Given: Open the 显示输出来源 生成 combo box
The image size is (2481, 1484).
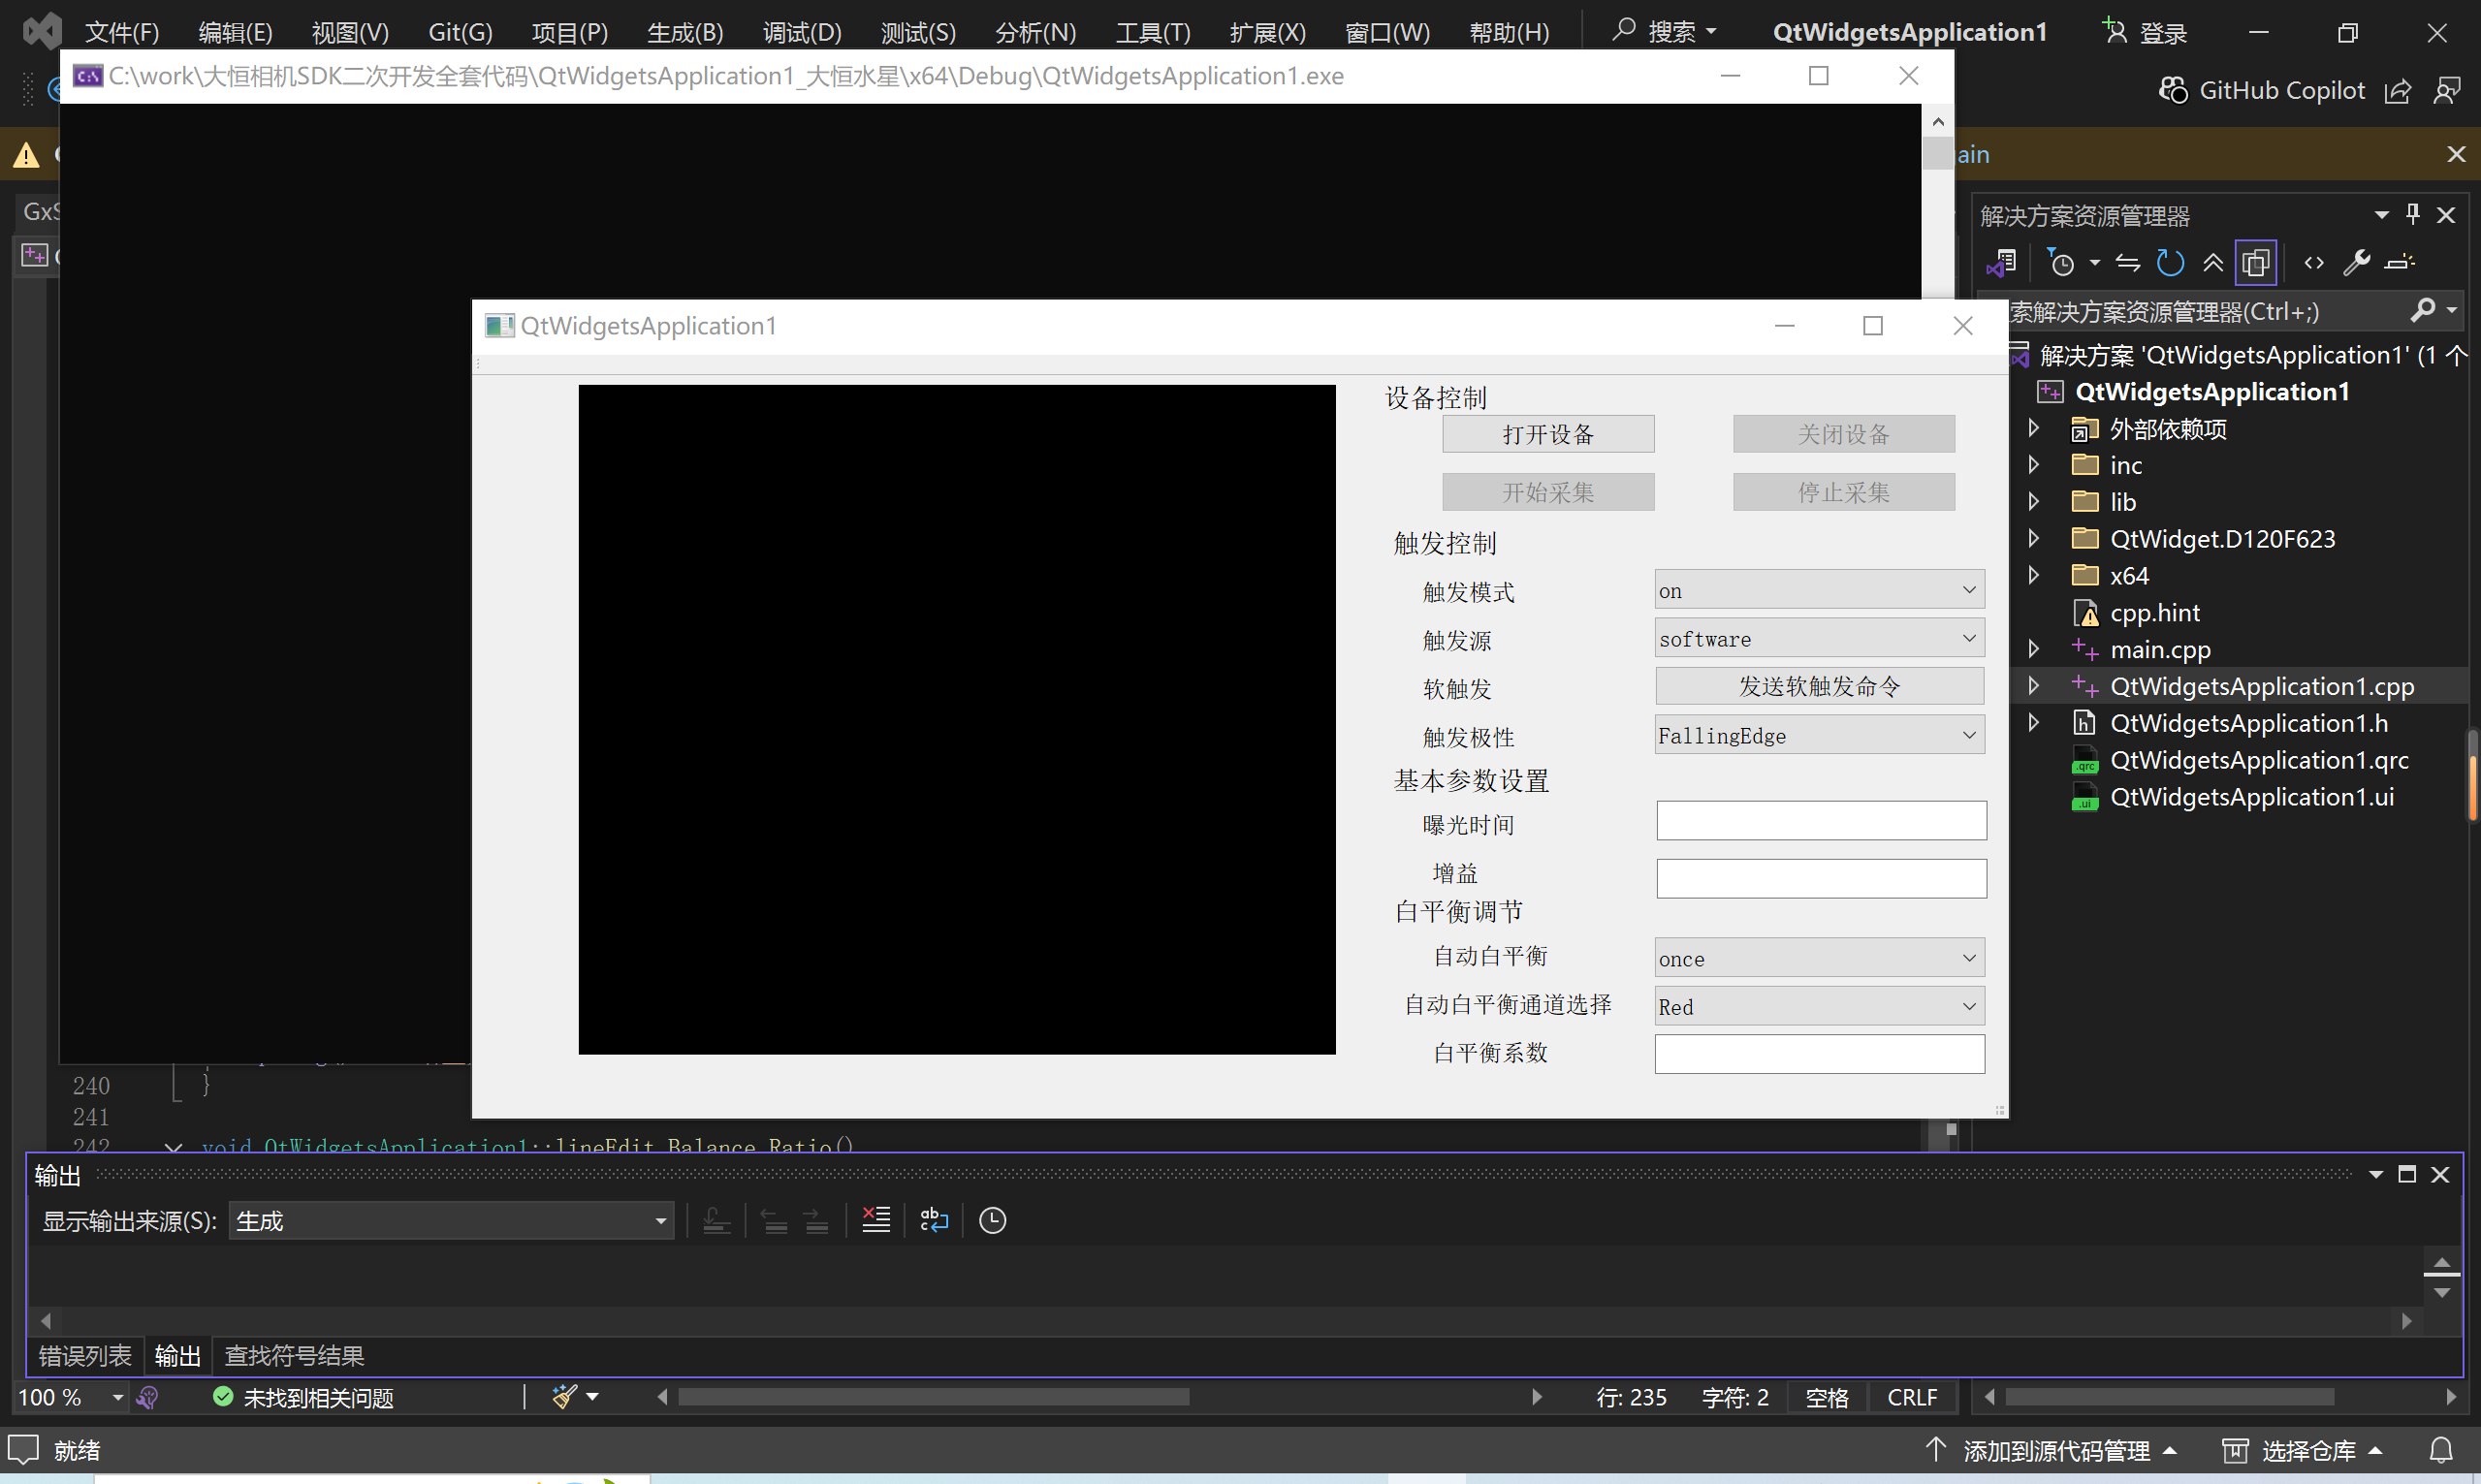Looking at the screenshot, I should pos(451,1221).
